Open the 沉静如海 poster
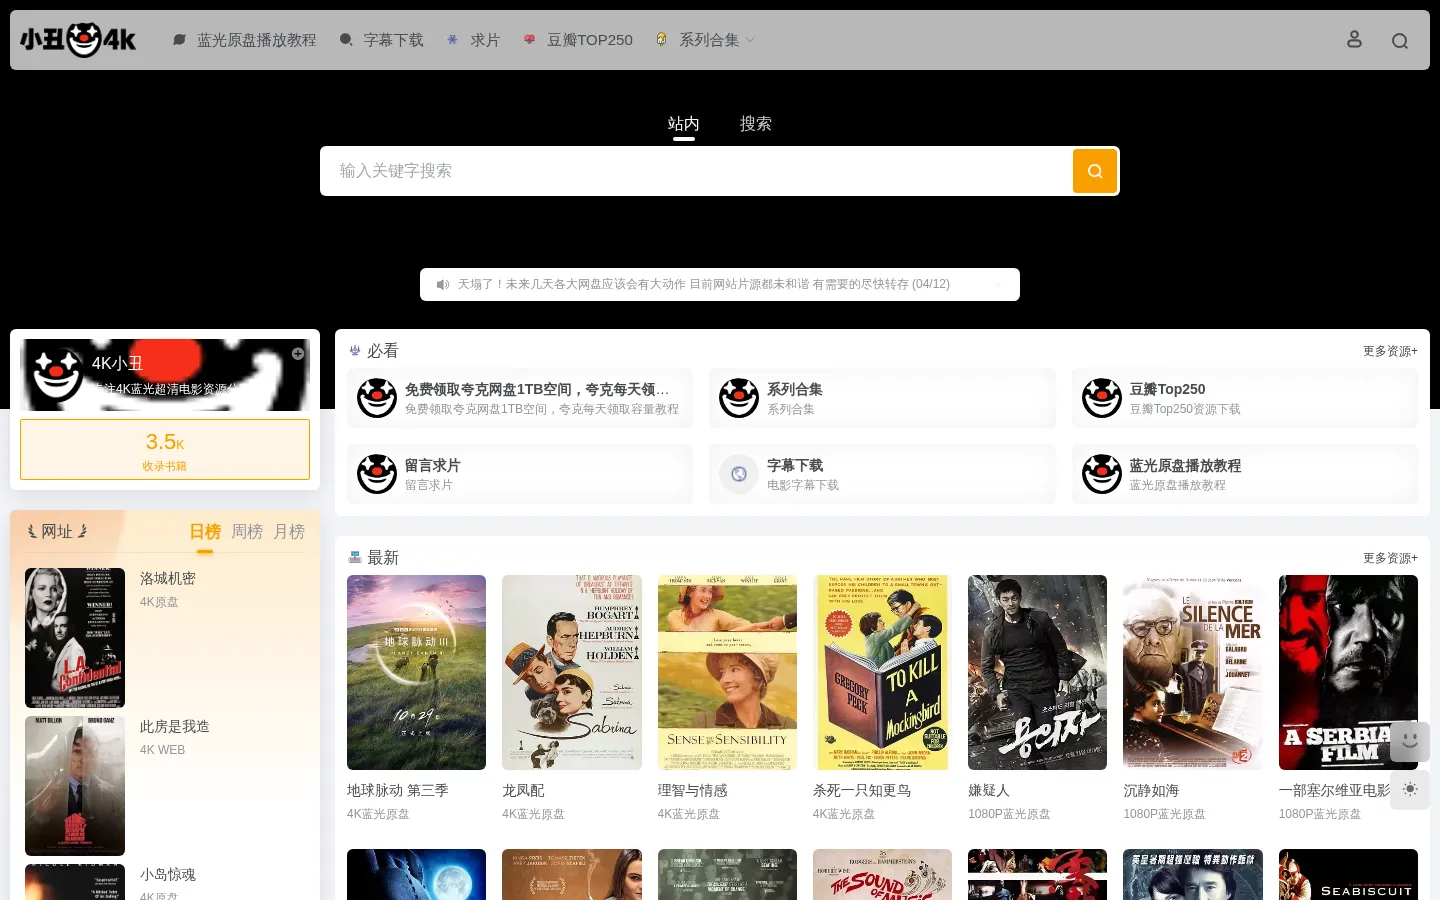This screenshot has height=900, width=1440. click(1193, 672)
